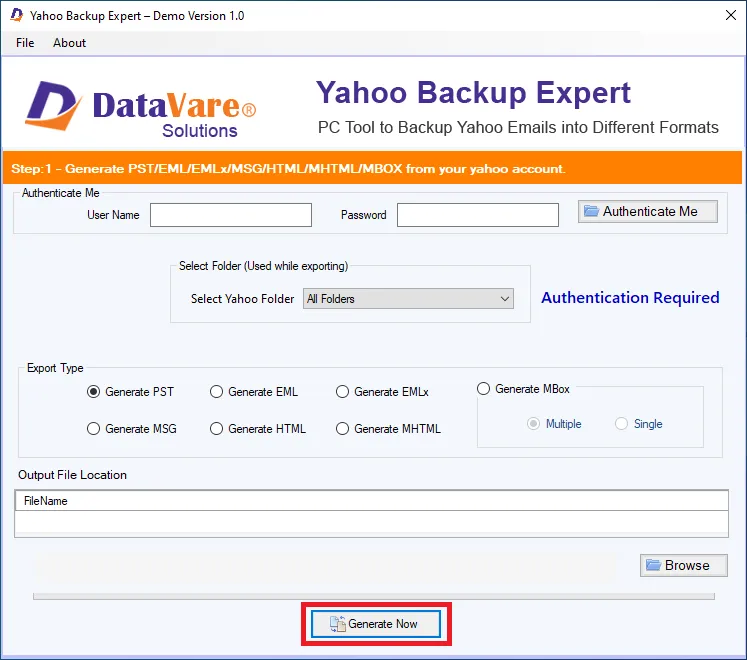Click the empty output file list area

[x=371, y=523]
